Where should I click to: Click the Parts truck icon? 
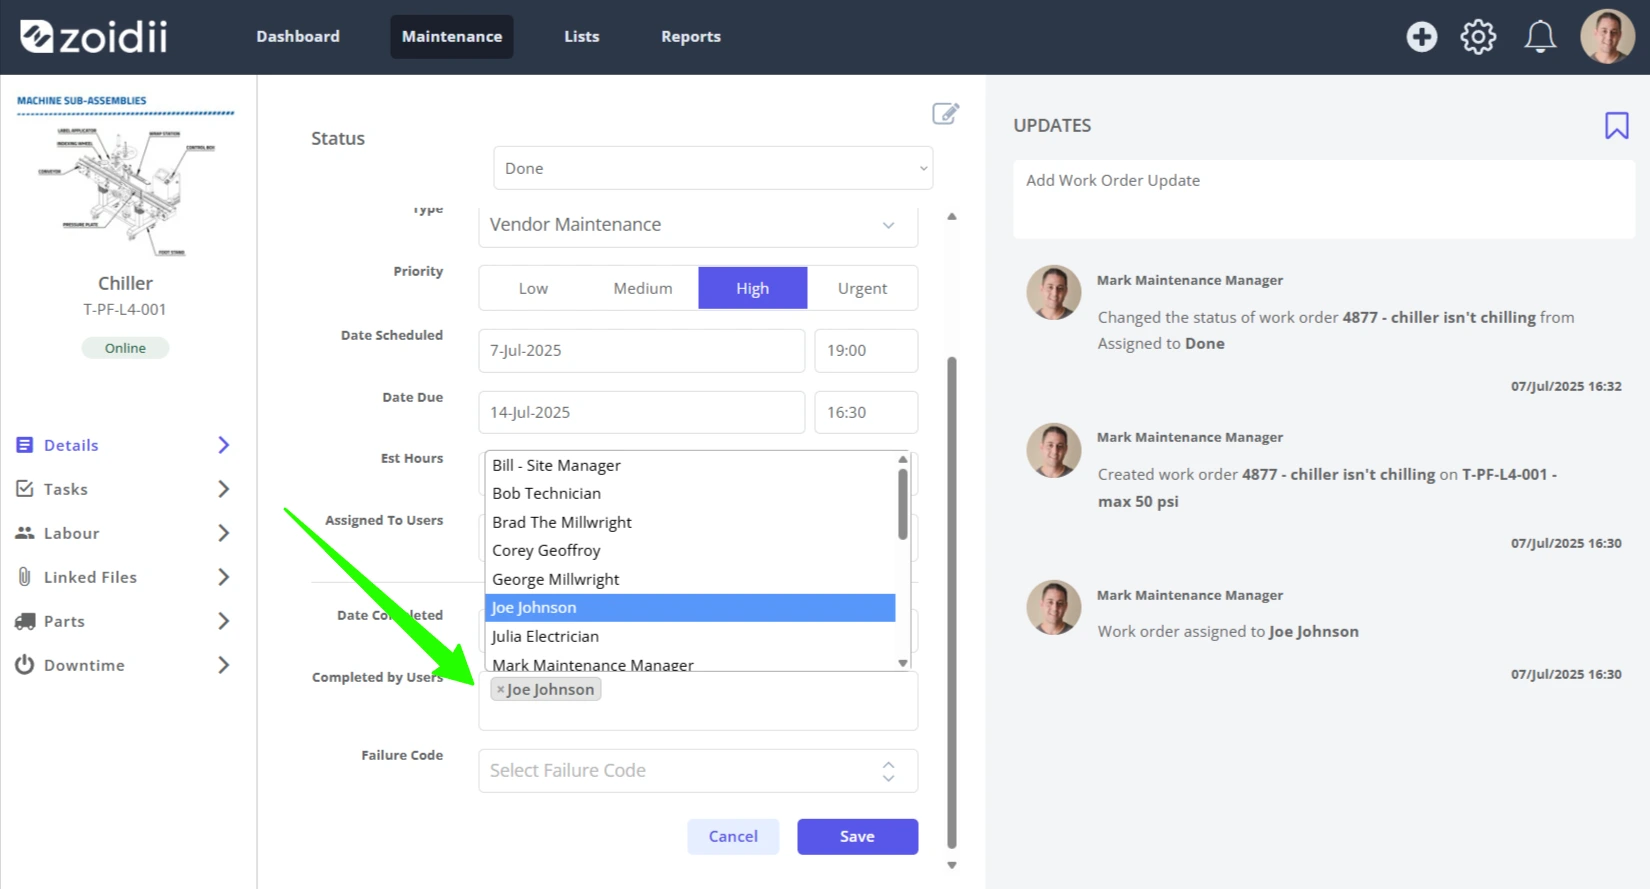click(x=25, y=621)
